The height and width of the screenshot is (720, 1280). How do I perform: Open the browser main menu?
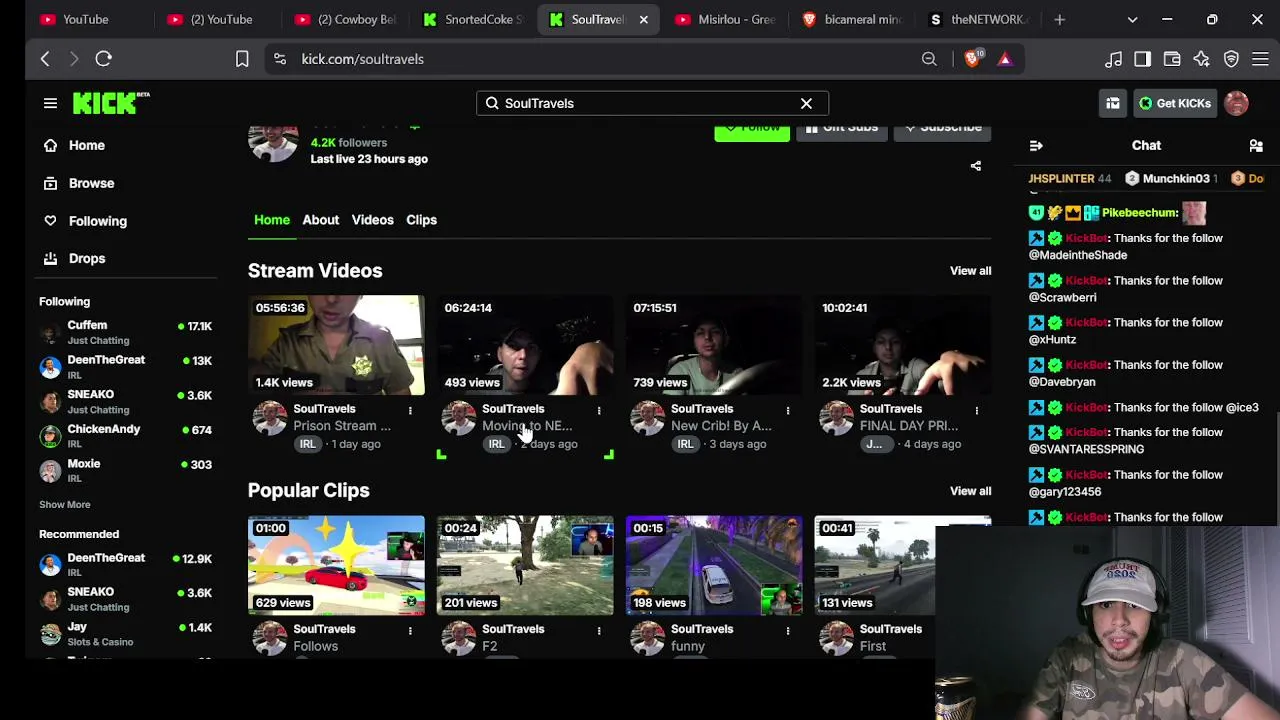point(1260,59)
